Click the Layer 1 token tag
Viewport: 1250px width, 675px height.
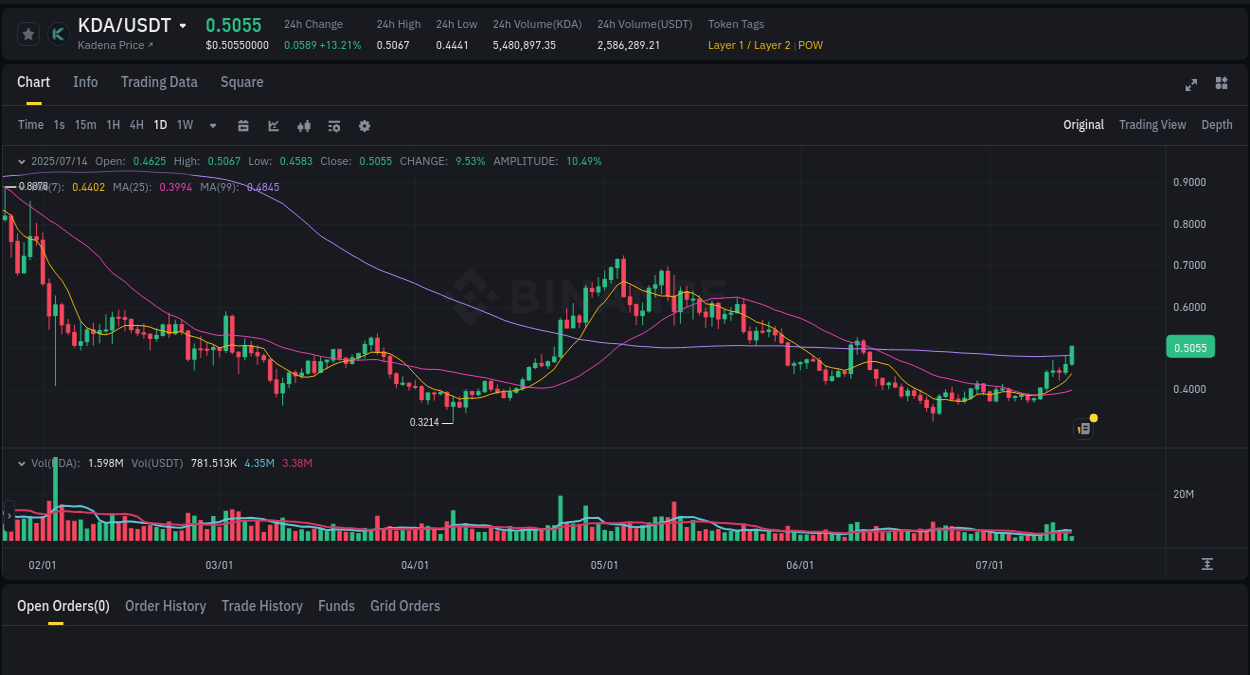(x=727, y=45)
